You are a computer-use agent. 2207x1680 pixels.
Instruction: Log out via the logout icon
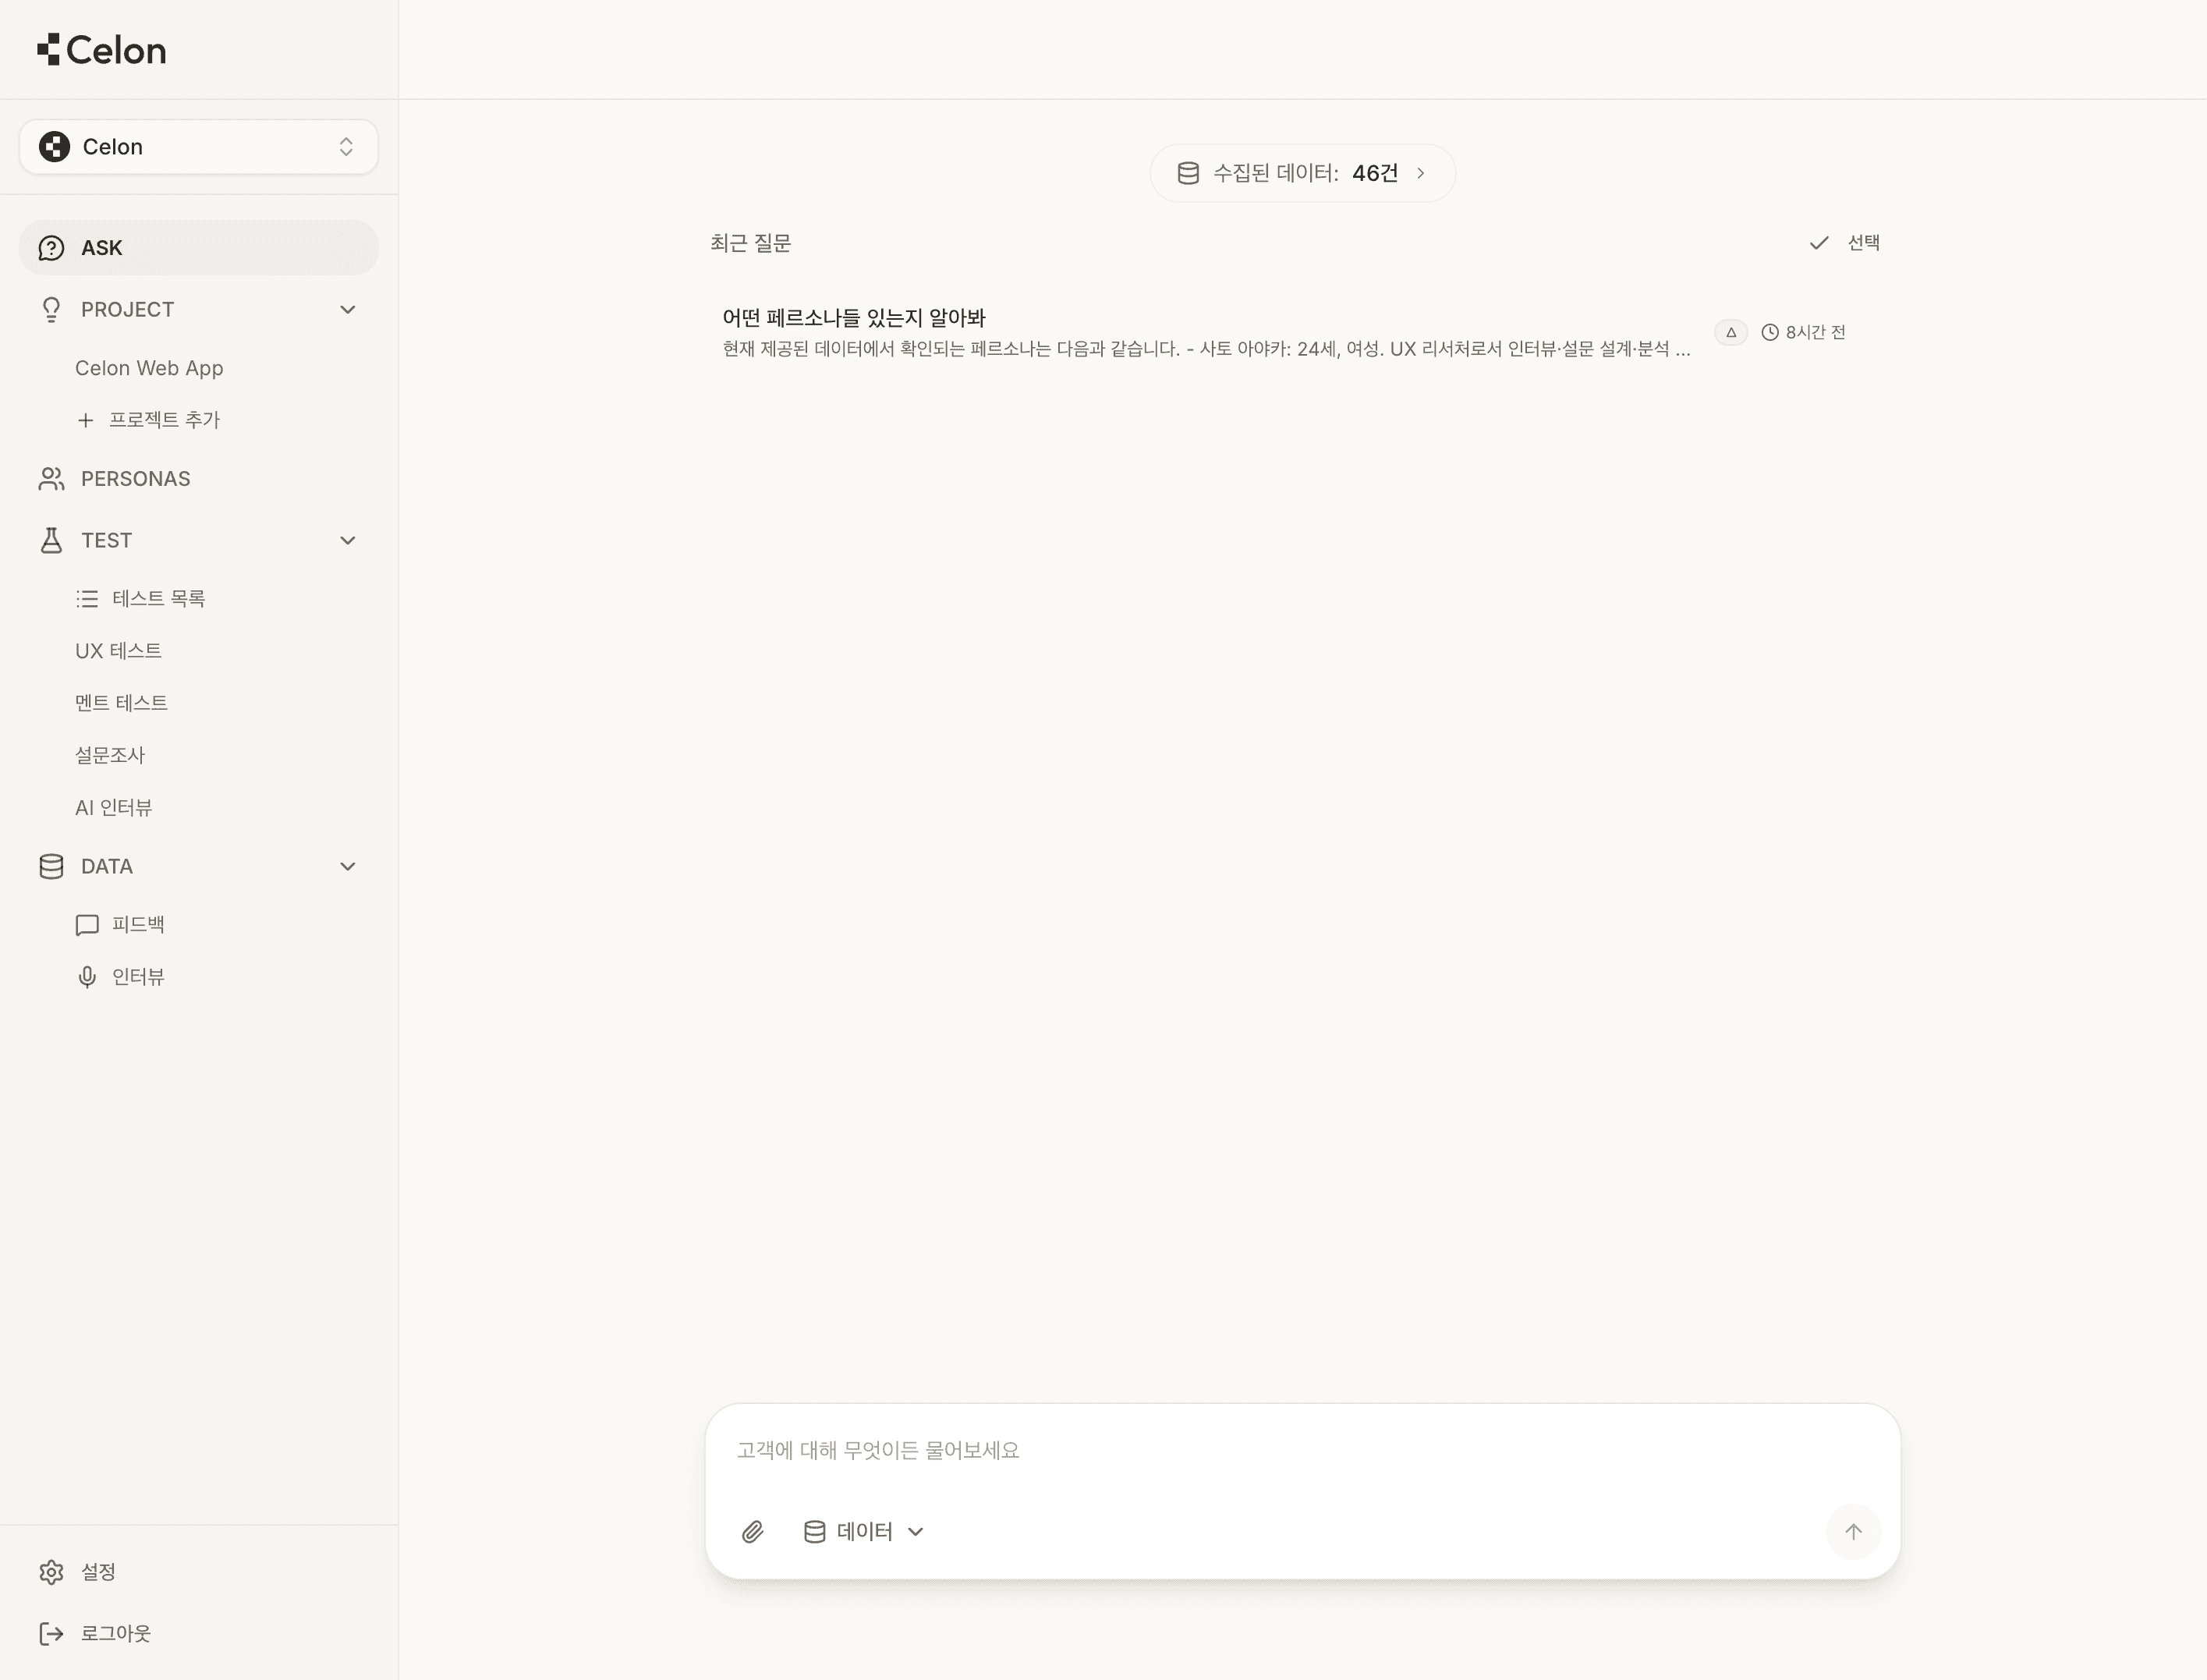pyautogui.click(x=52, y=1633)
